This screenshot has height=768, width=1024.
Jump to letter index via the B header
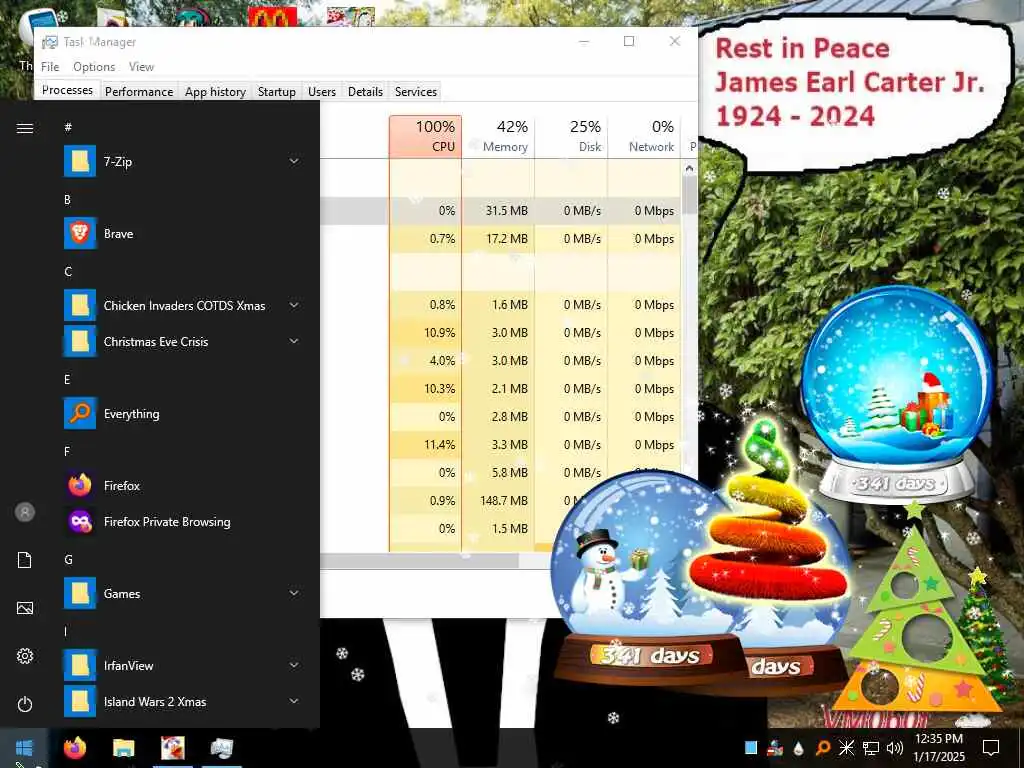pos(67,200)
